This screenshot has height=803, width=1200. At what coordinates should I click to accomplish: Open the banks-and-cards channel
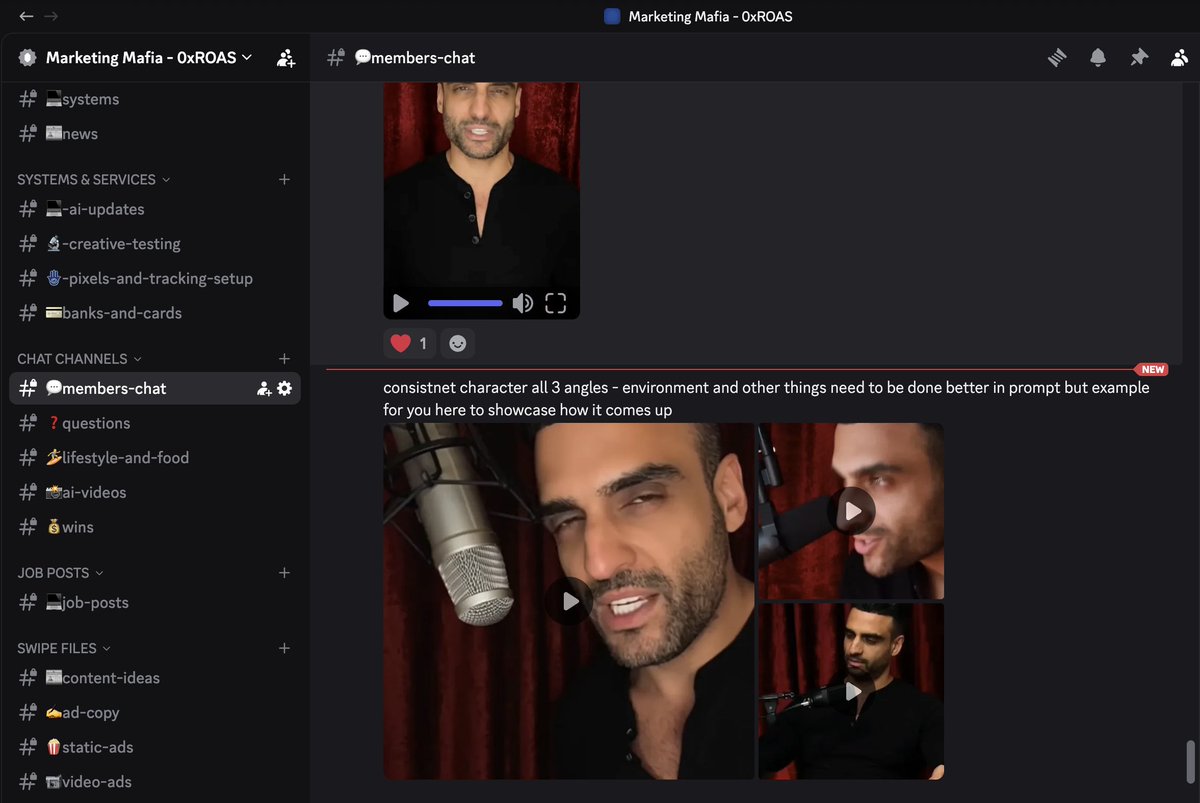155,313
